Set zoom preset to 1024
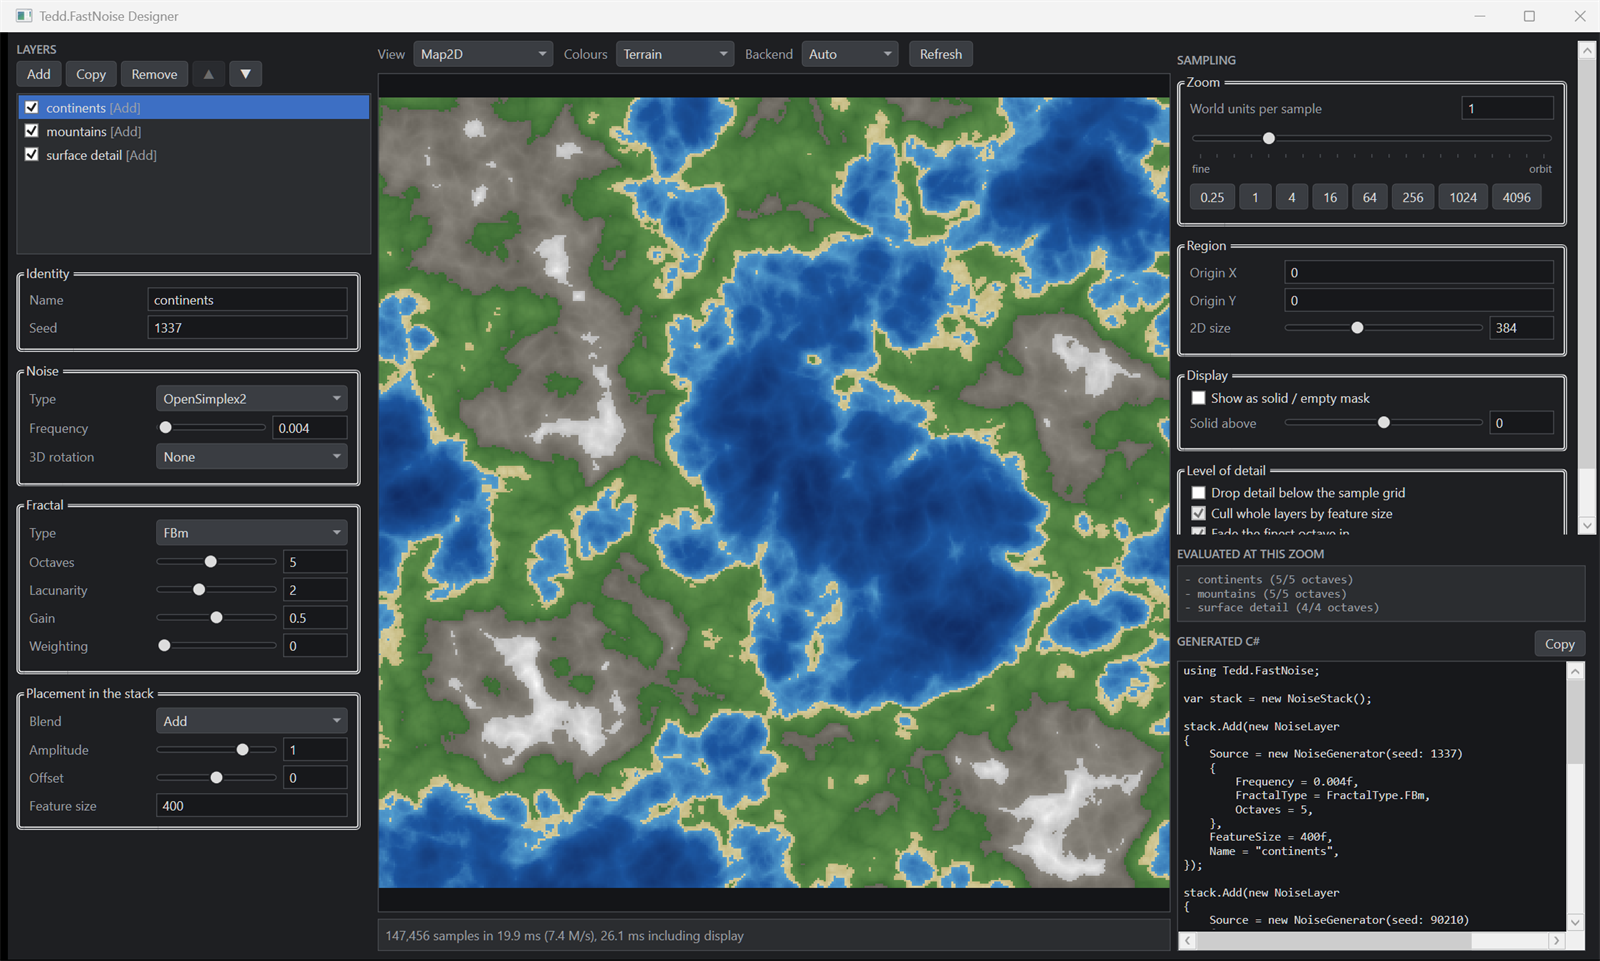 [x=1463, y=197]
